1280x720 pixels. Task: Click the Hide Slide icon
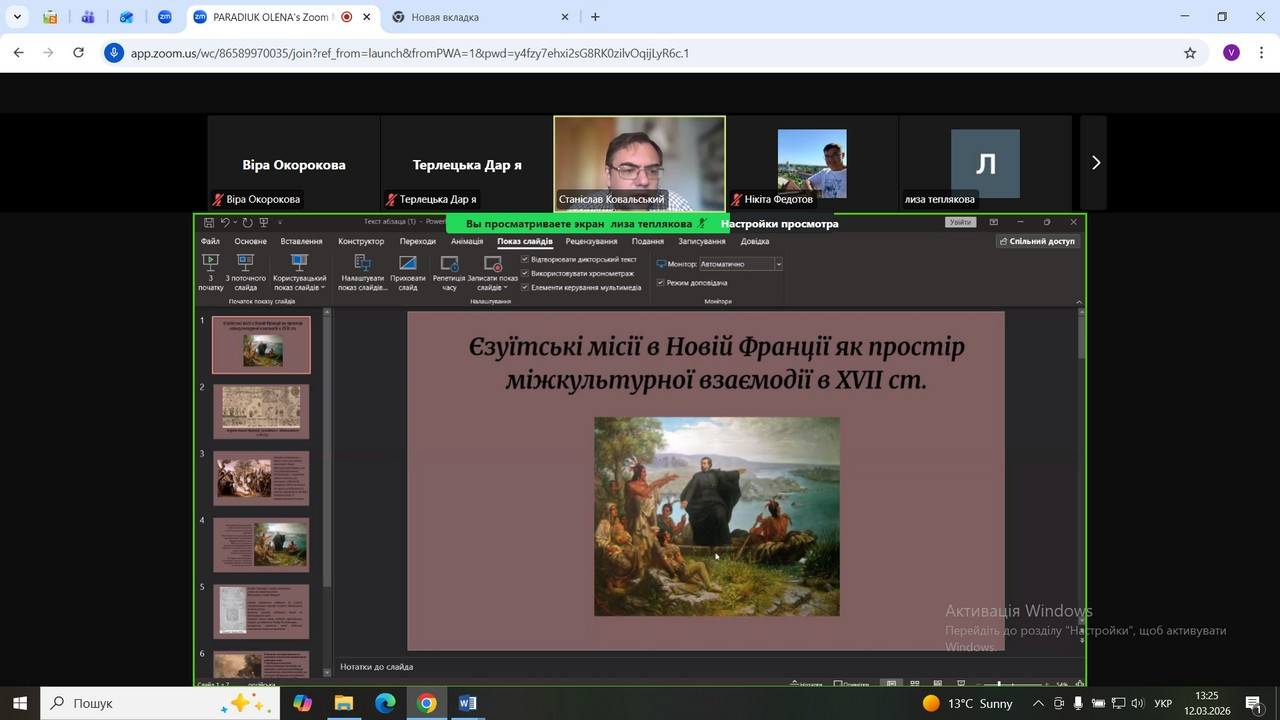(x=407, y=264)
